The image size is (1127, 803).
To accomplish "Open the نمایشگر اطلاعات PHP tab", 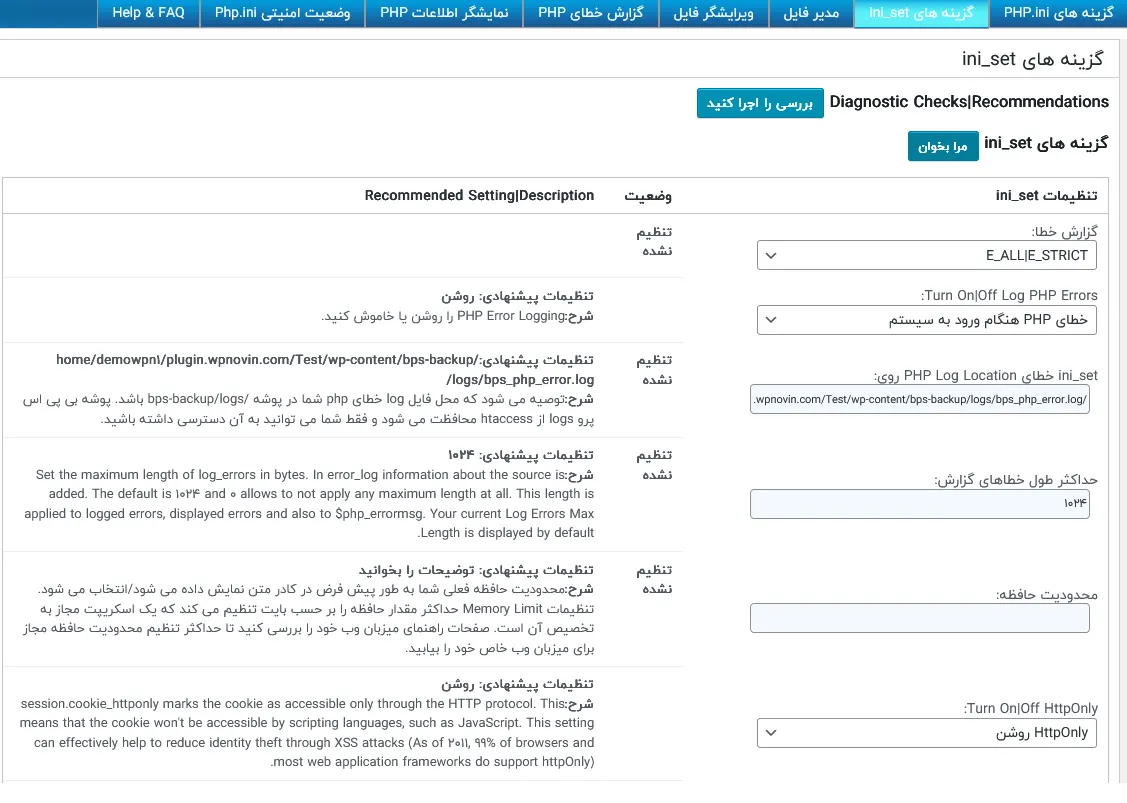I will pyautogui.click(x=444, y=13).
